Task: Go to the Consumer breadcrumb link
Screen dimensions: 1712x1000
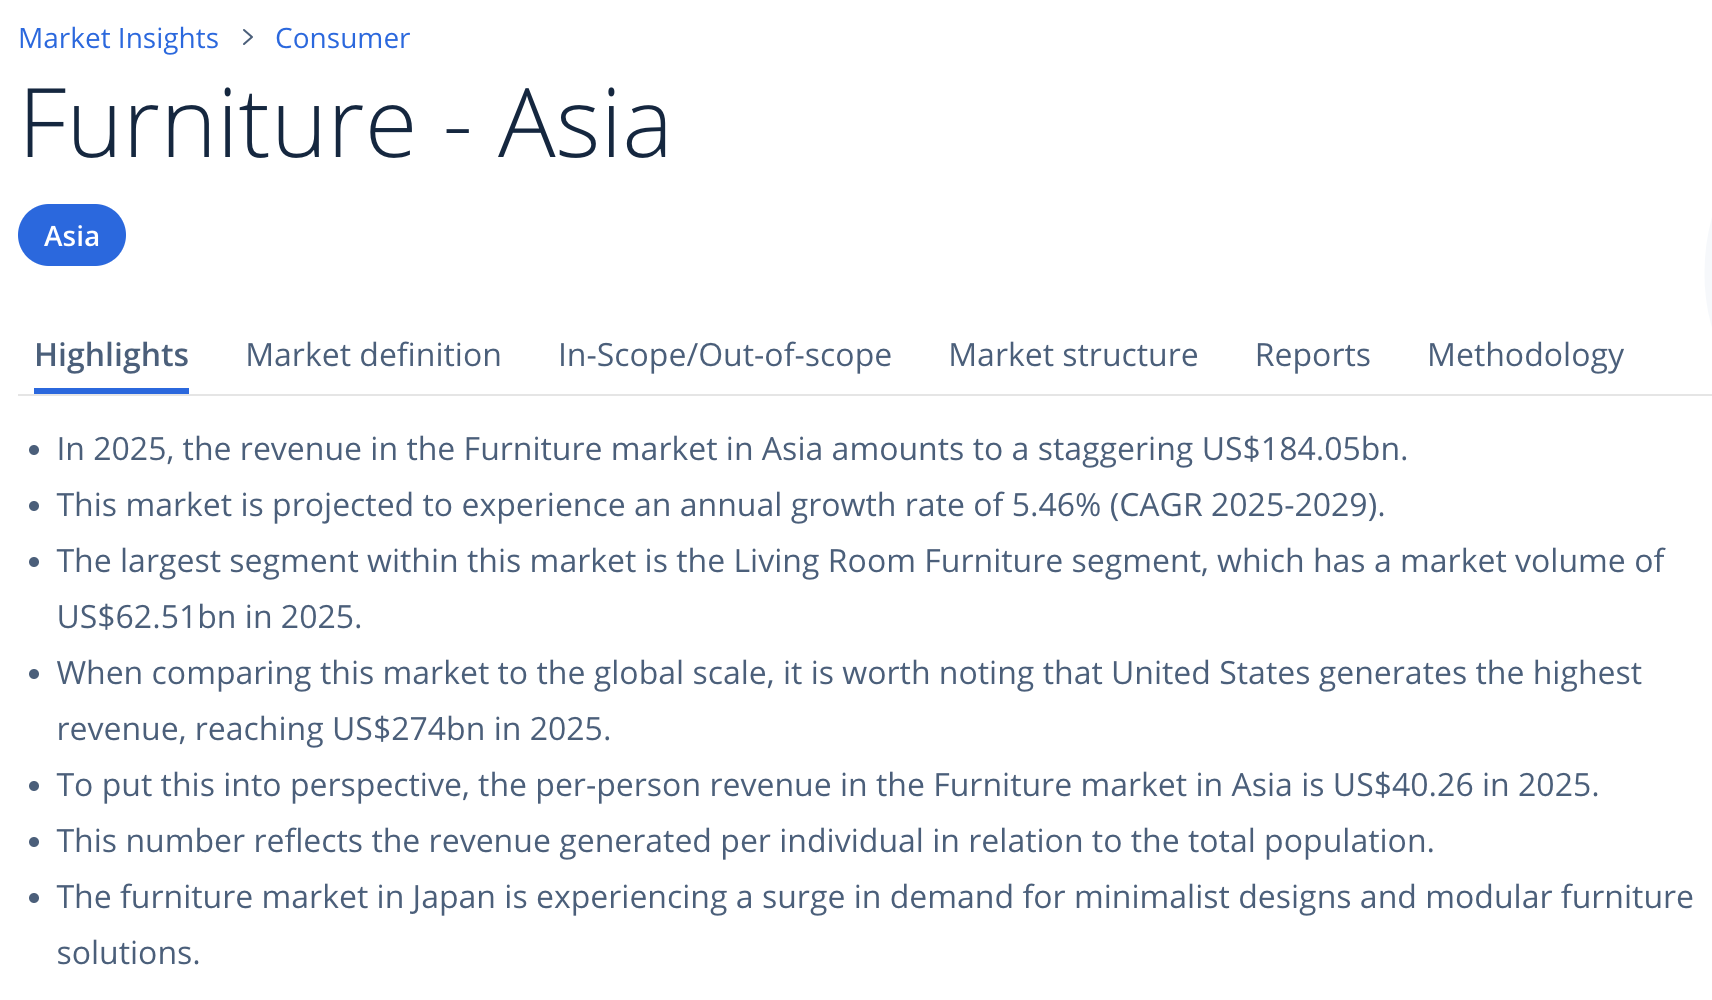Action: click(342, 38)
